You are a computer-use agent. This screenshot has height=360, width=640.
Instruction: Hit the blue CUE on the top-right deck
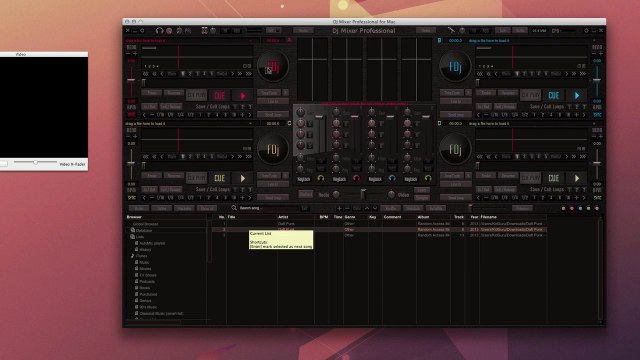point(553,96)
